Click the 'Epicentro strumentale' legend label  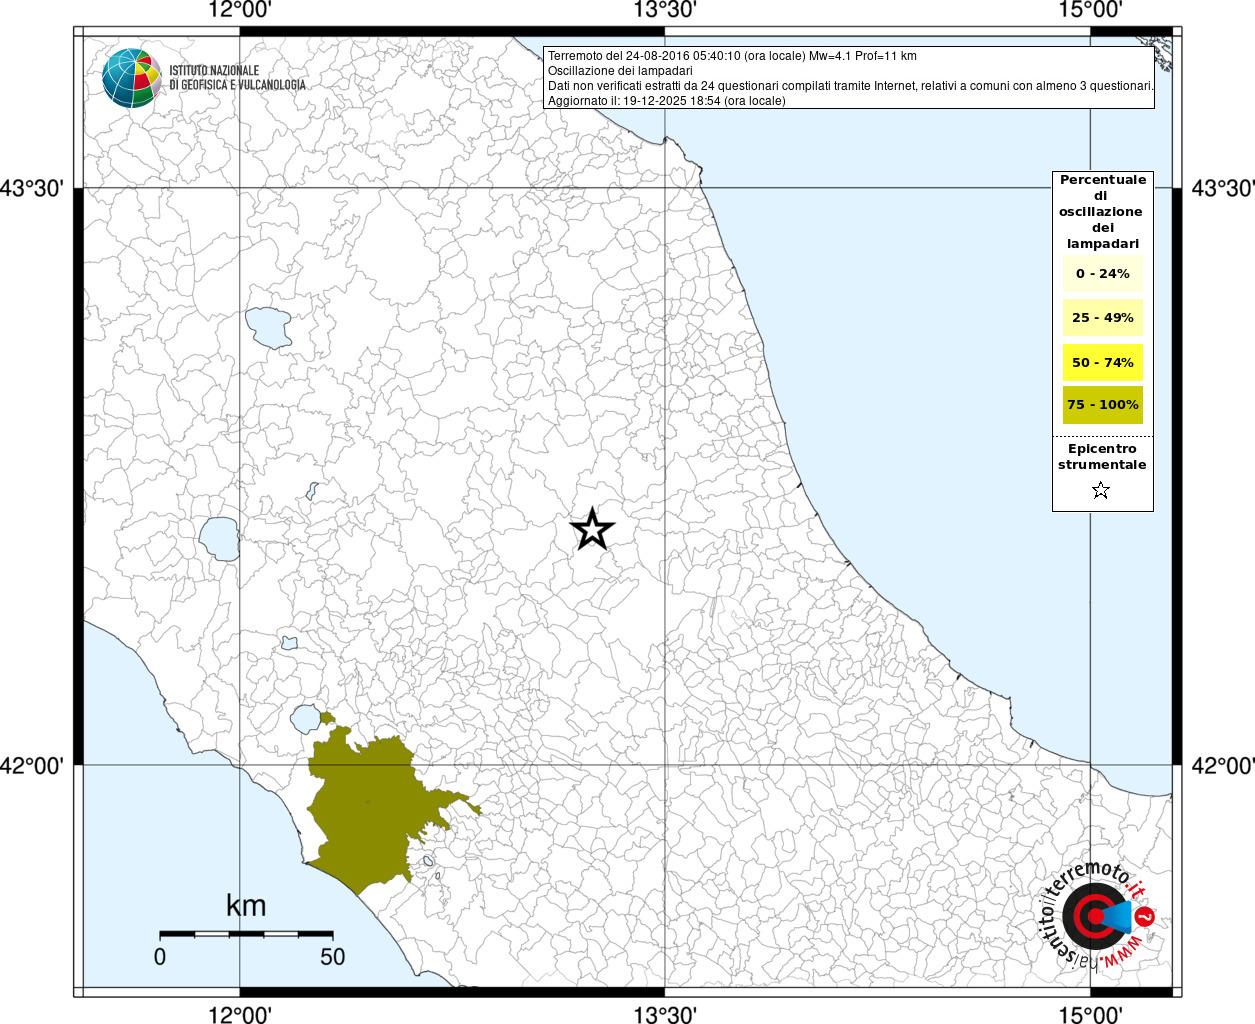point(1102,457)
